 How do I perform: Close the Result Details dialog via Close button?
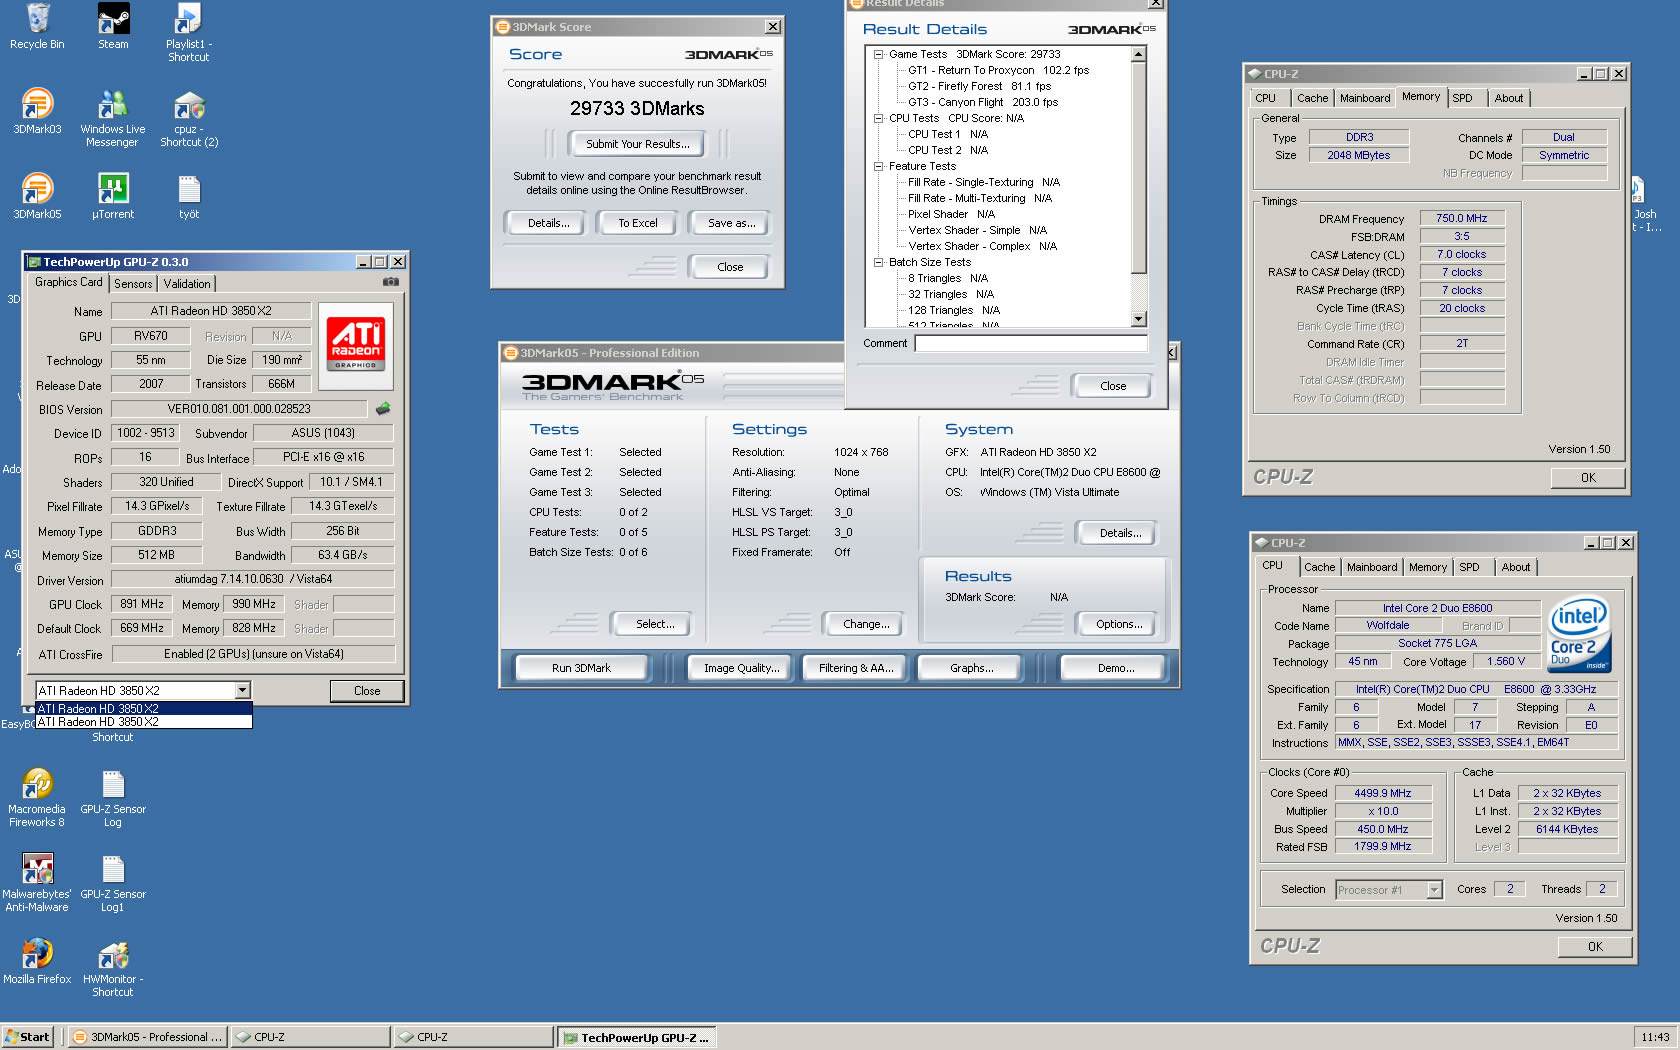(1112, 386)
